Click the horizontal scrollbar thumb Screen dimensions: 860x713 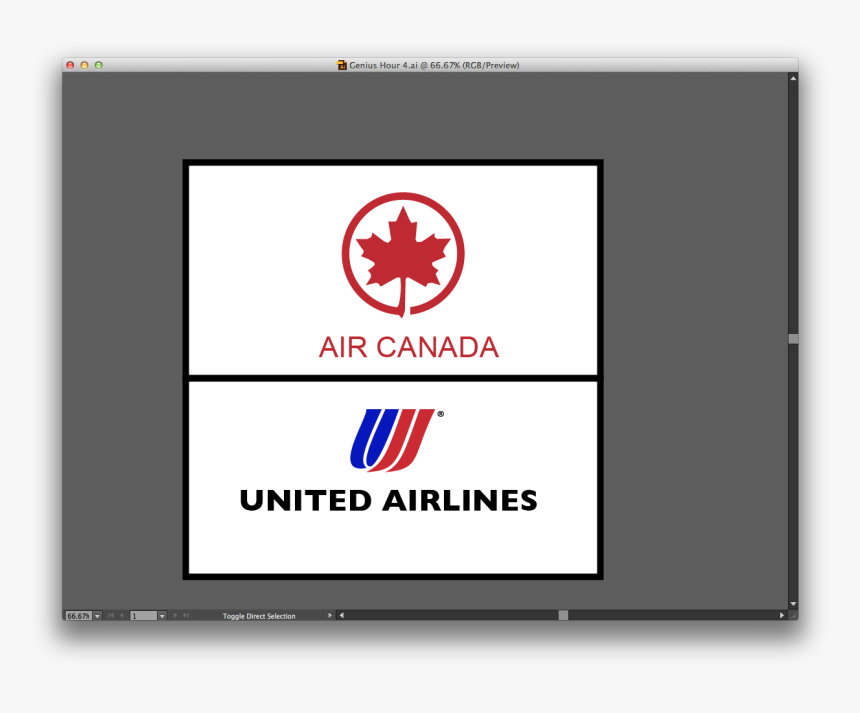coord(563,615)
